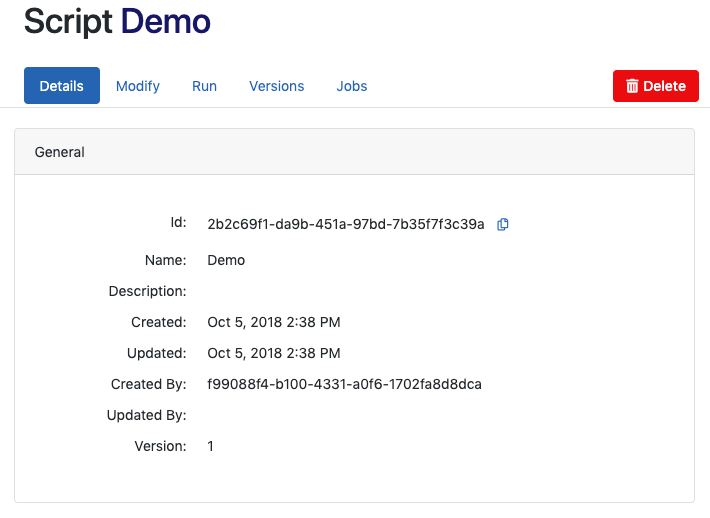
Task: Open the Details tab
Action: 62,86
